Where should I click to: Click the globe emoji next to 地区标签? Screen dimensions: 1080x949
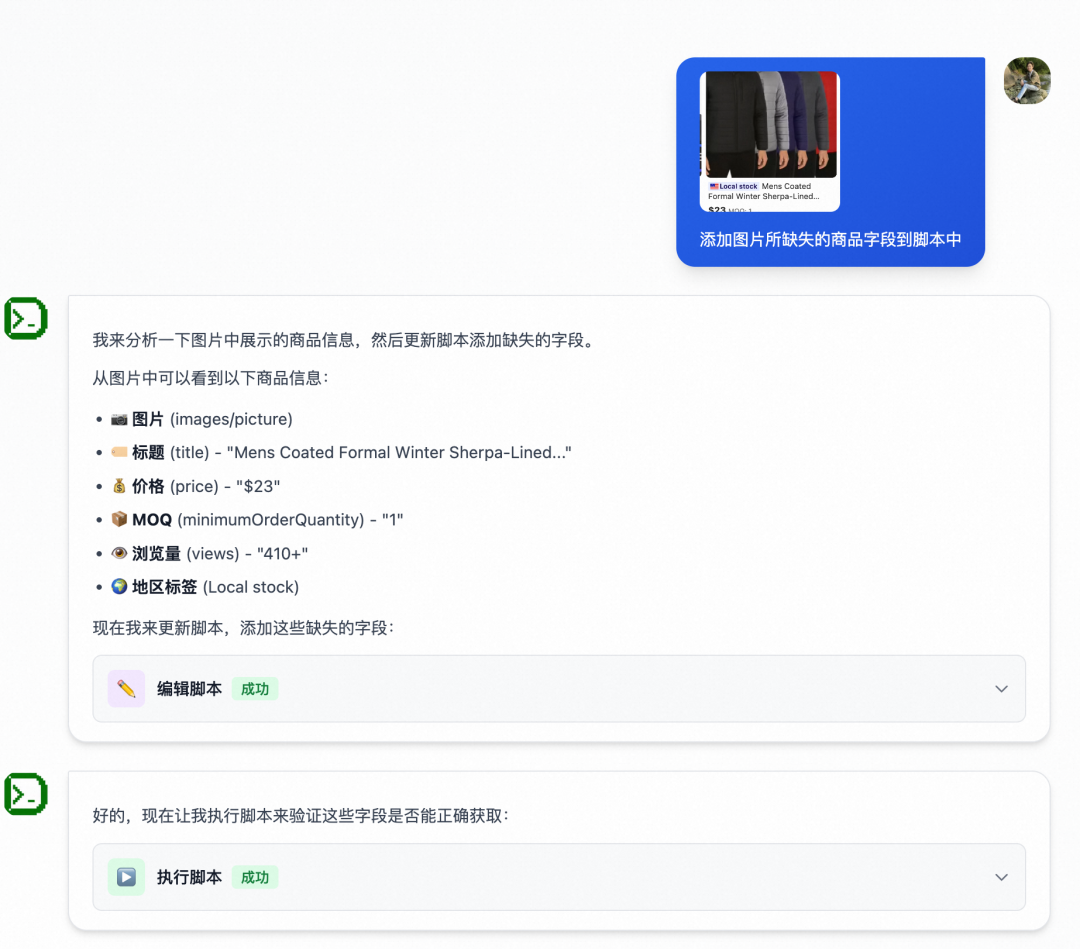118,587
